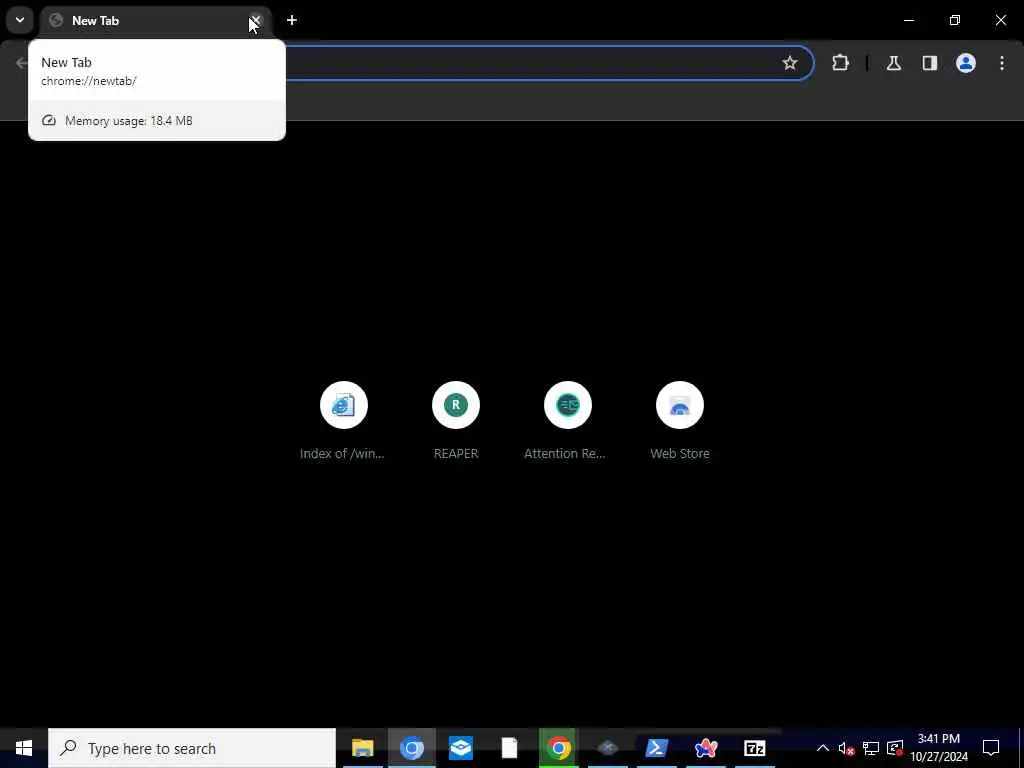Minimize the Chrome window

(x=908, y=20)
